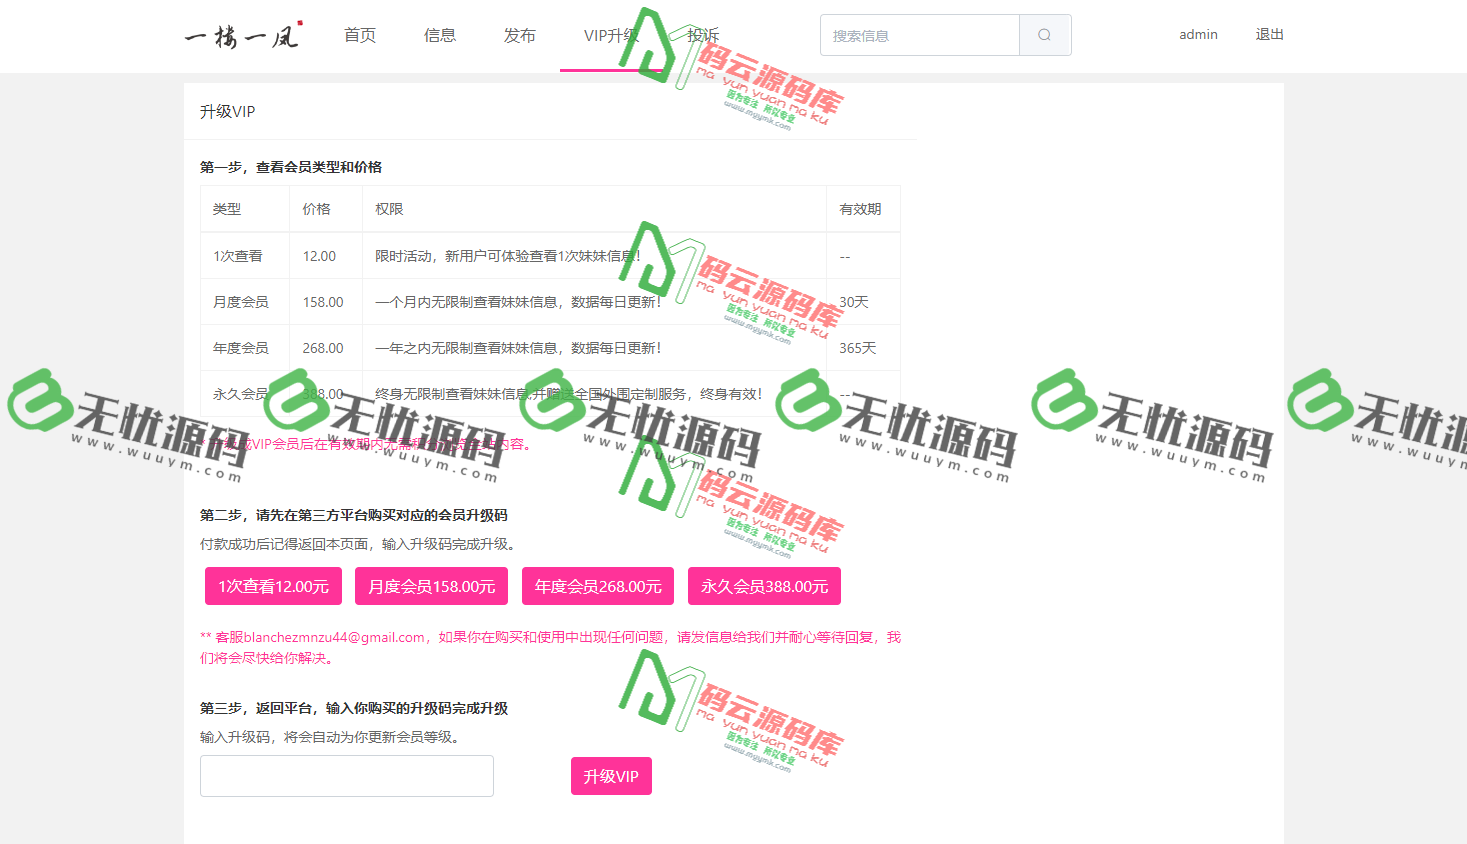Open the 信息 navigation item

coord(439,34)
